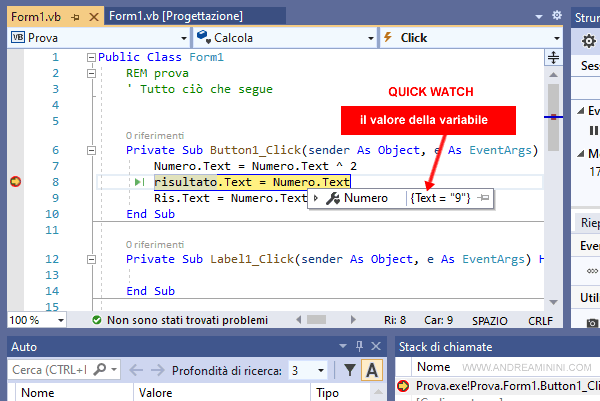Viewport: 600px width, 401px height.
Task: Click the breakpoint marker on line 8
Action: point(15,182)
